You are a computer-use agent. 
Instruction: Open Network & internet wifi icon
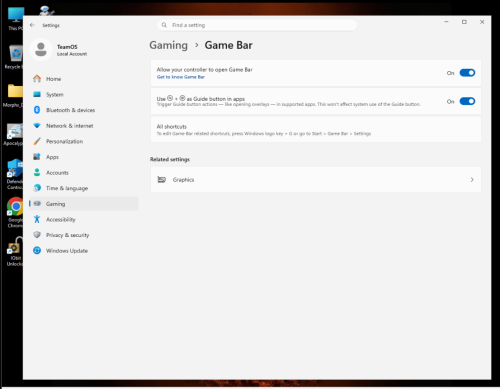coord(37,126)
